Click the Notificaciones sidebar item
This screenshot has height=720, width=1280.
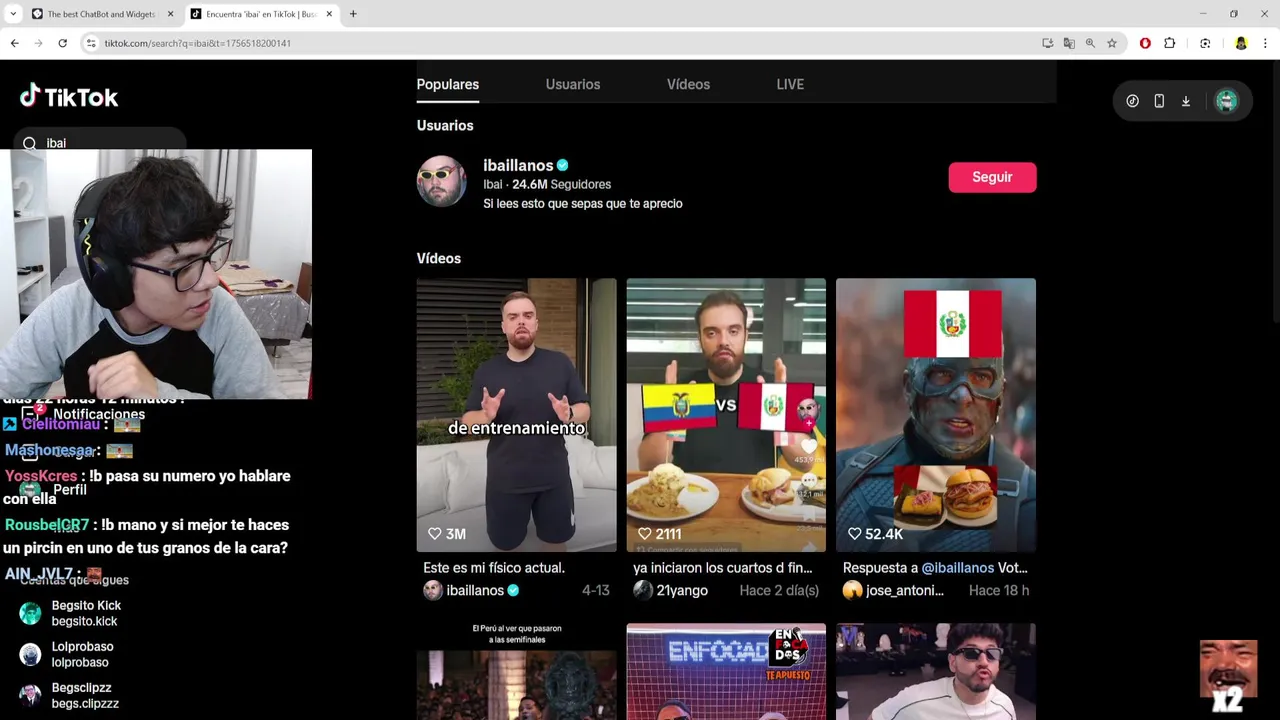tap(85, 414)
